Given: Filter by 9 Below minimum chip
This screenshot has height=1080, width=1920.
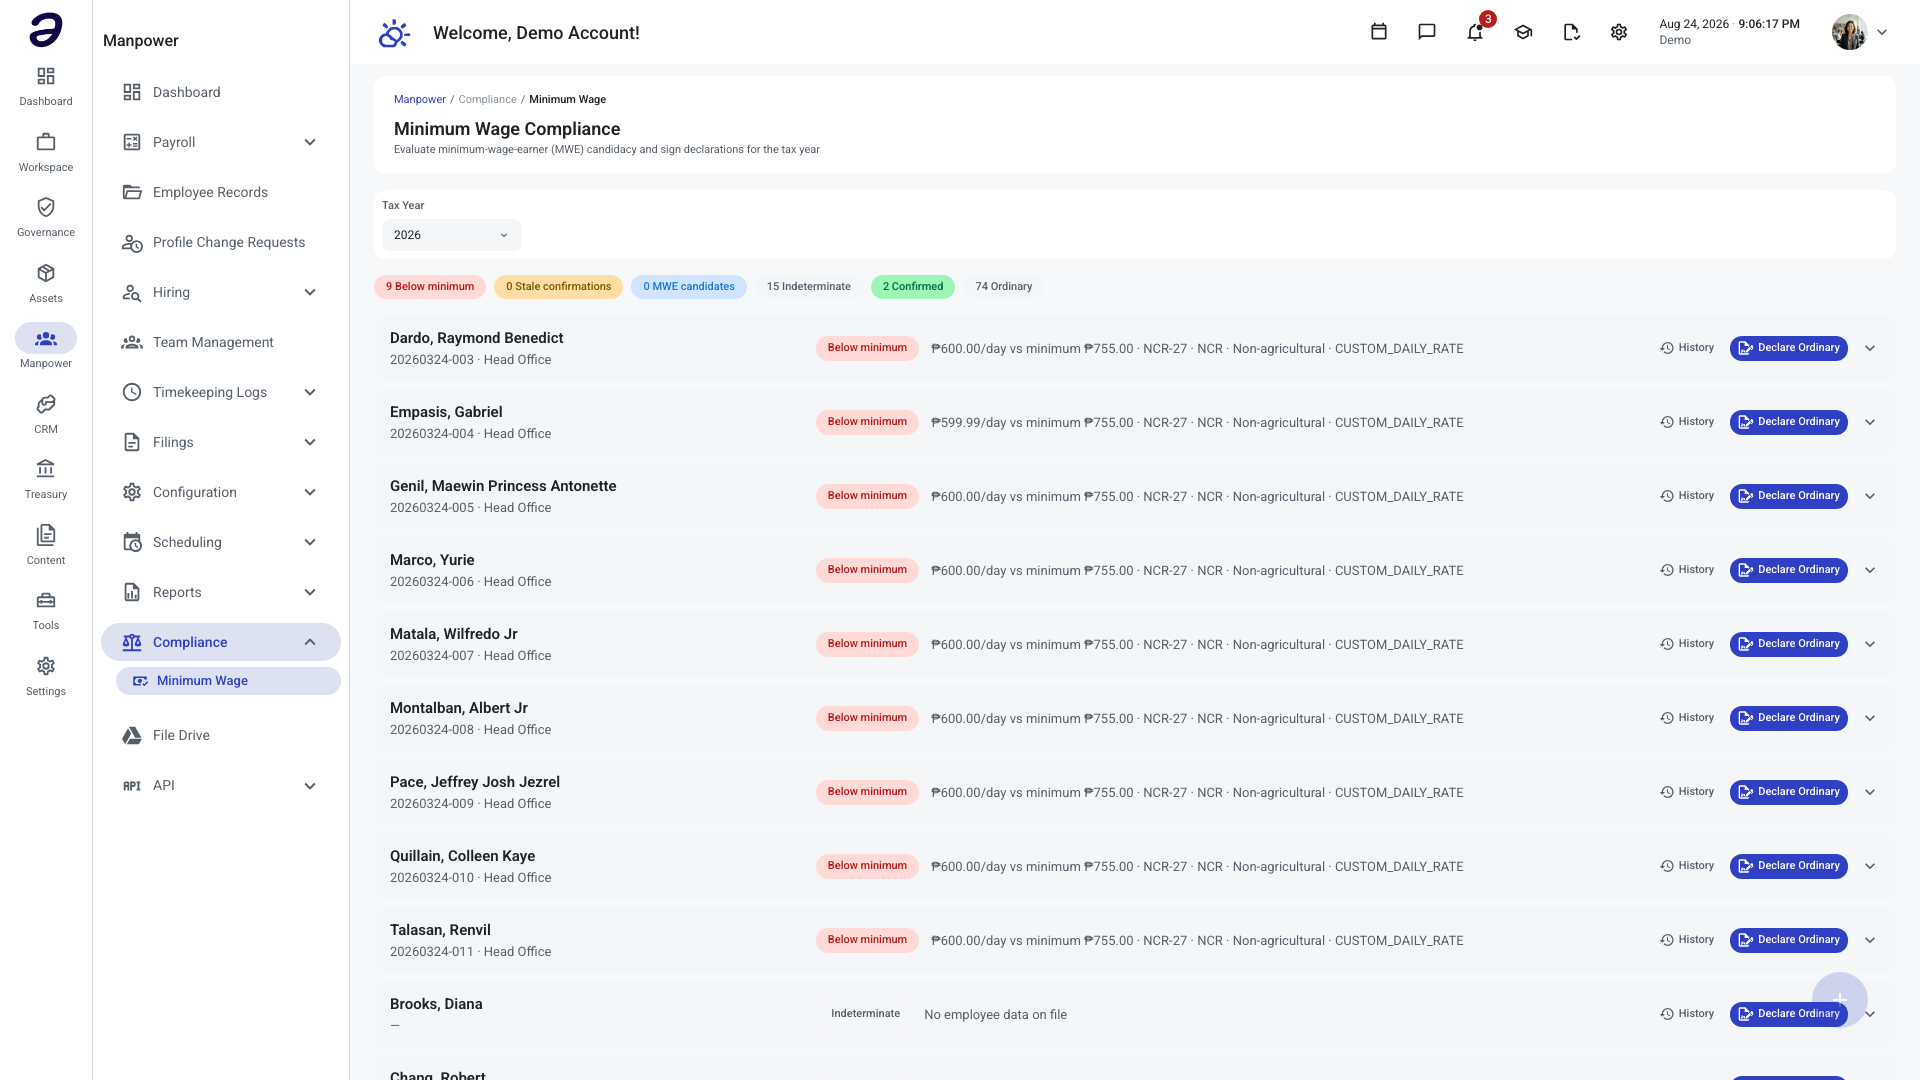Looking at the screenshot, I should [x=430, y=287].
